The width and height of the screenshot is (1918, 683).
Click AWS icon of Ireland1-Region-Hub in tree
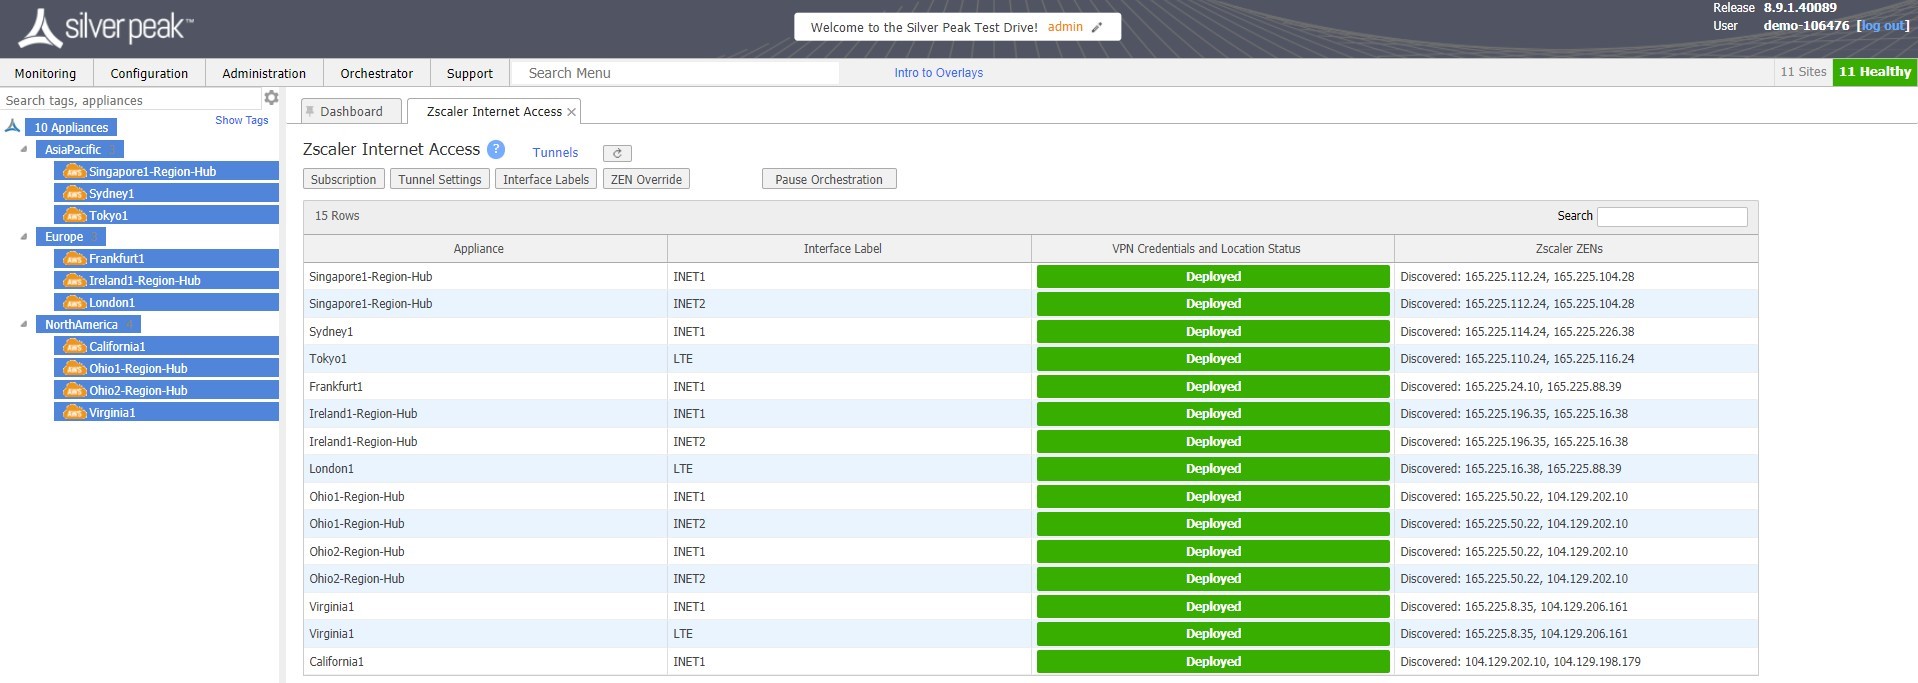click(x=75, y=280)
